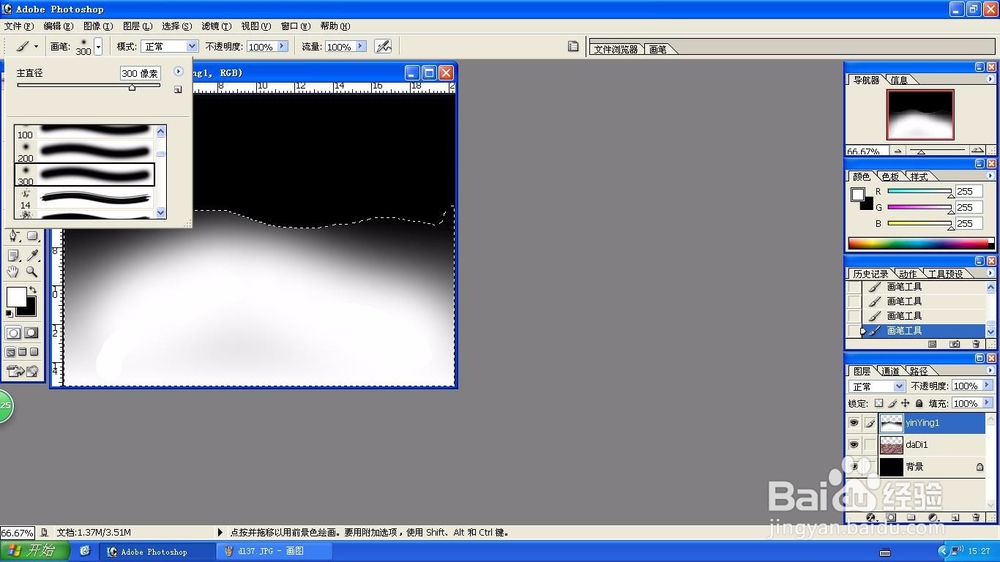
Task: Switch to the 信息 (Info) tab
Action: tap(899, 80)
